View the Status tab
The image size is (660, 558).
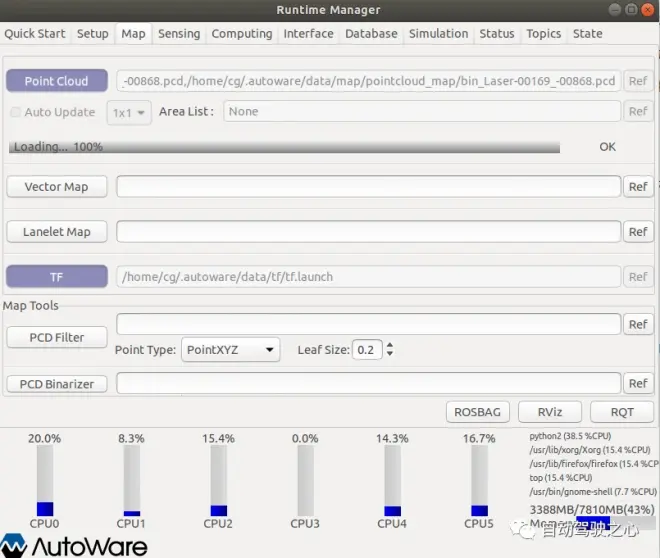[x=497, y=34]
